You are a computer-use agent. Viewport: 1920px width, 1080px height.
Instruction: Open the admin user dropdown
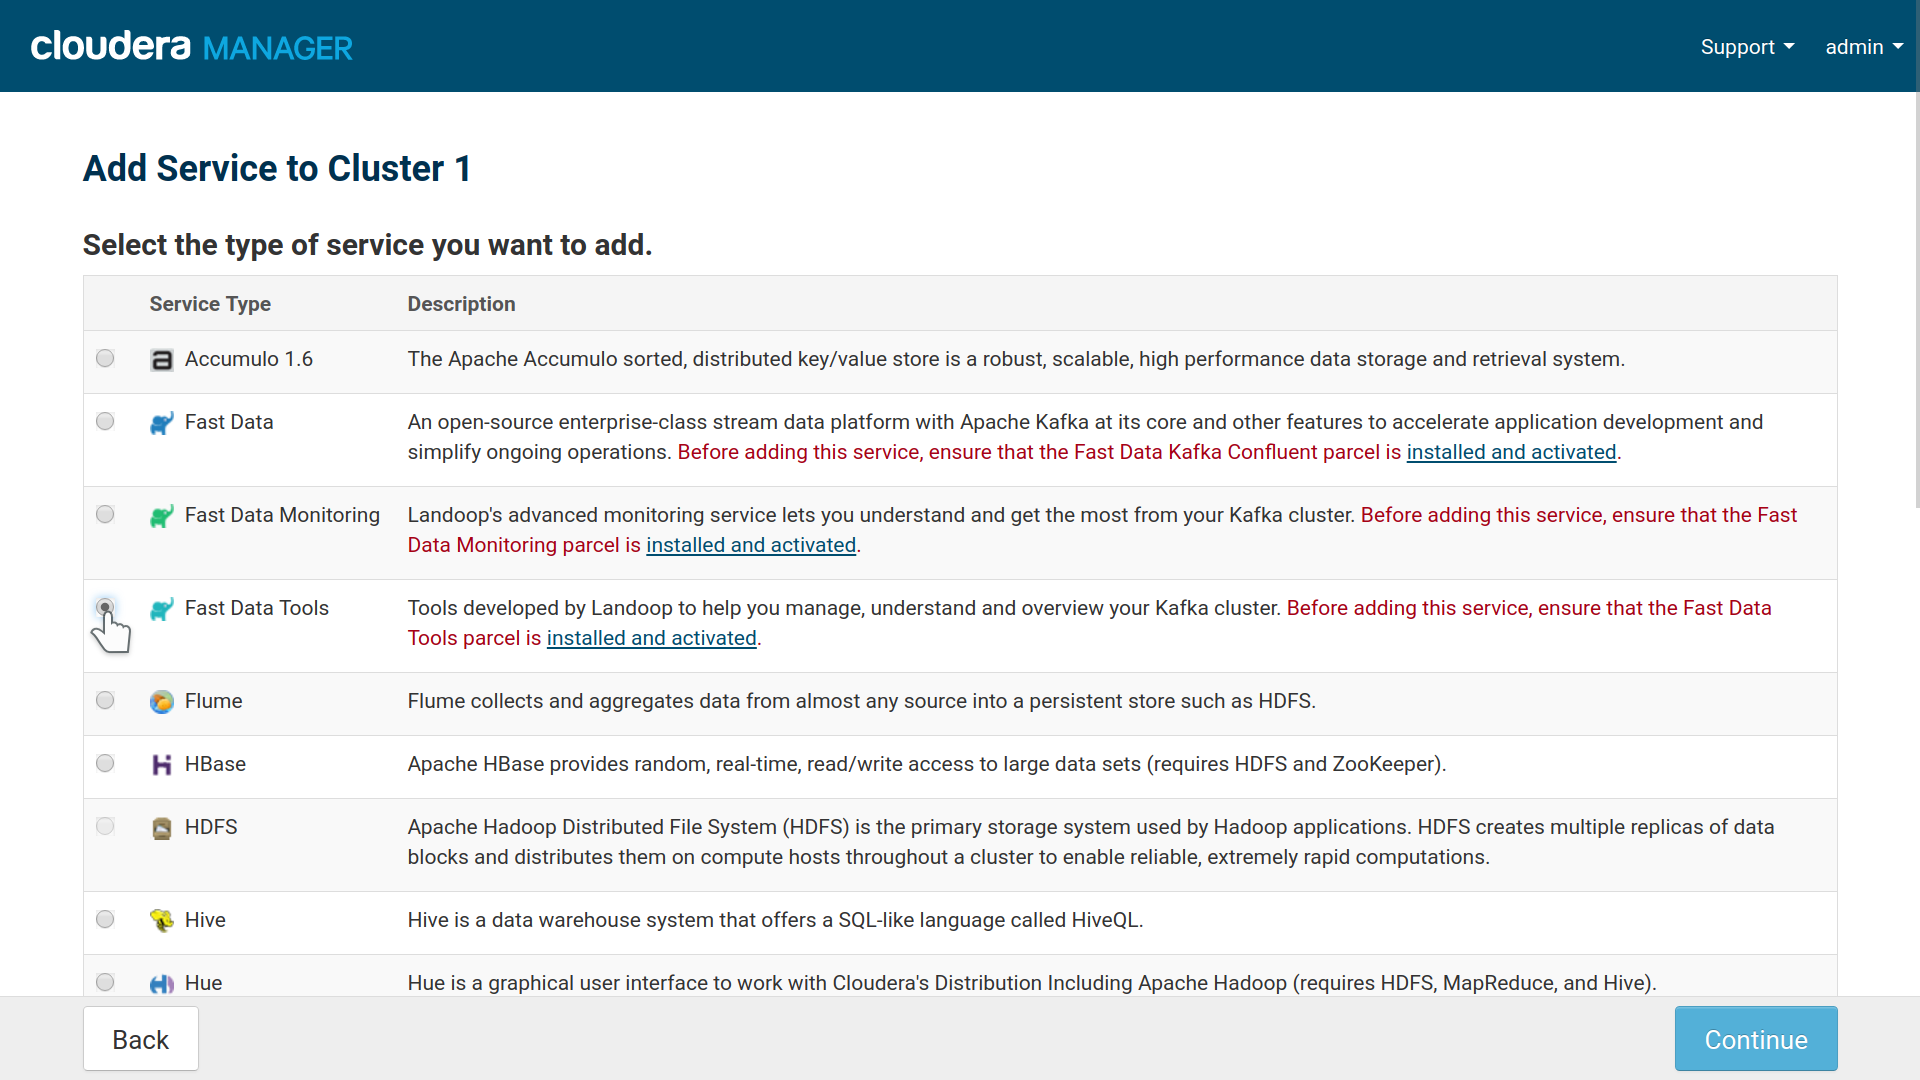click(x=1864, y=47)
